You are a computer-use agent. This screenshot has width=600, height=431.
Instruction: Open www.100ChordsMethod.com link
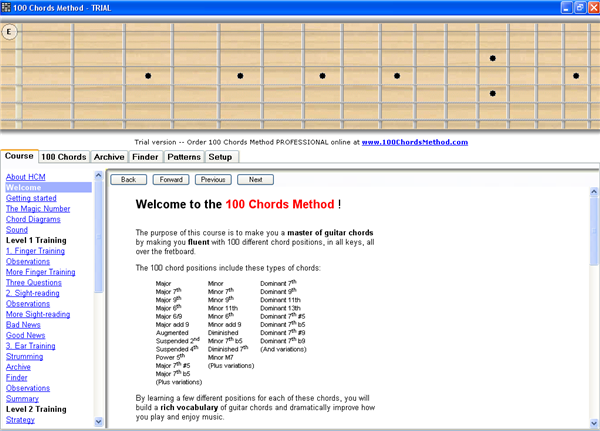click(x=415, y=142)
